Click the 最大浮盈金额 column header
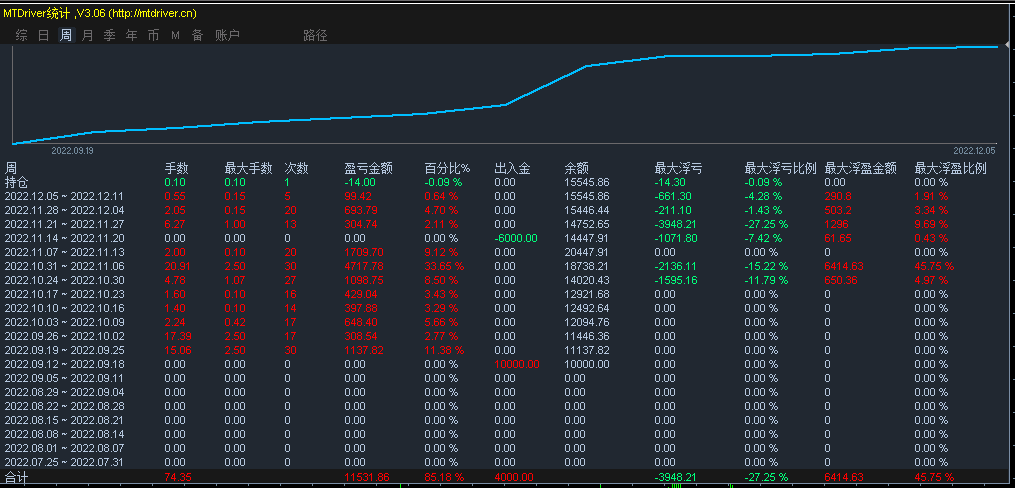 pyautogui.click(x=860, y=168)
